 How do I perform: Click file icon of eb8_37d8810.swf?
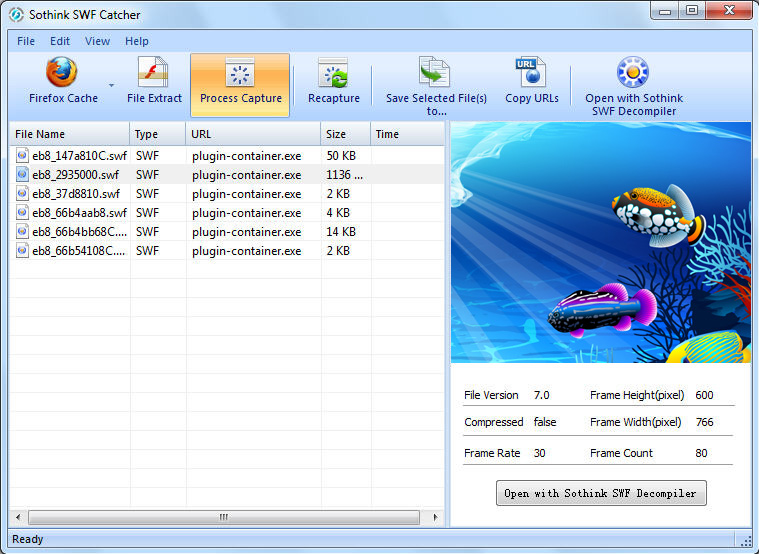[22, 193]
